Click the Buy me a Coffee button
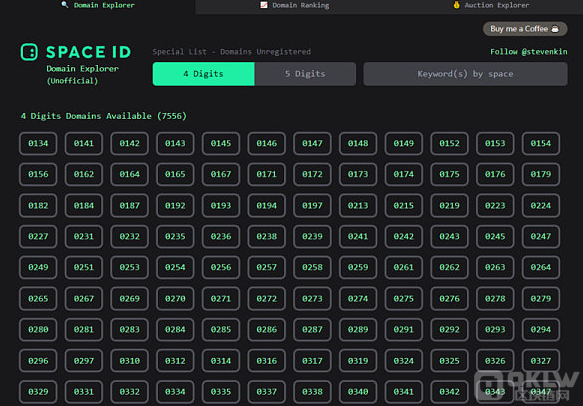The width and height of the screenshot is (583, 406). point(525,29)
